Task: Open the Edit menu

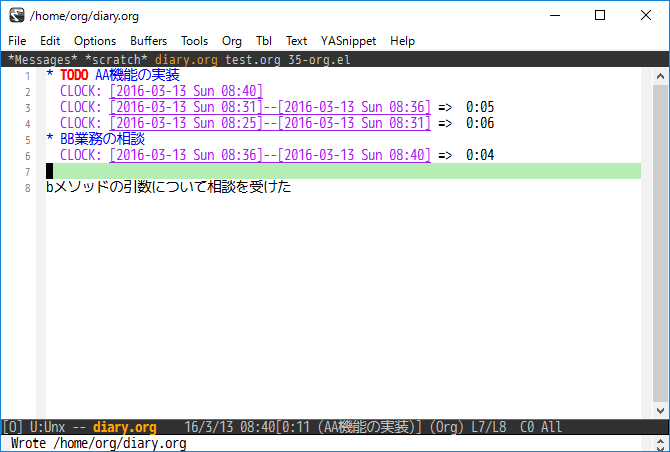Action: coord(50,41)
